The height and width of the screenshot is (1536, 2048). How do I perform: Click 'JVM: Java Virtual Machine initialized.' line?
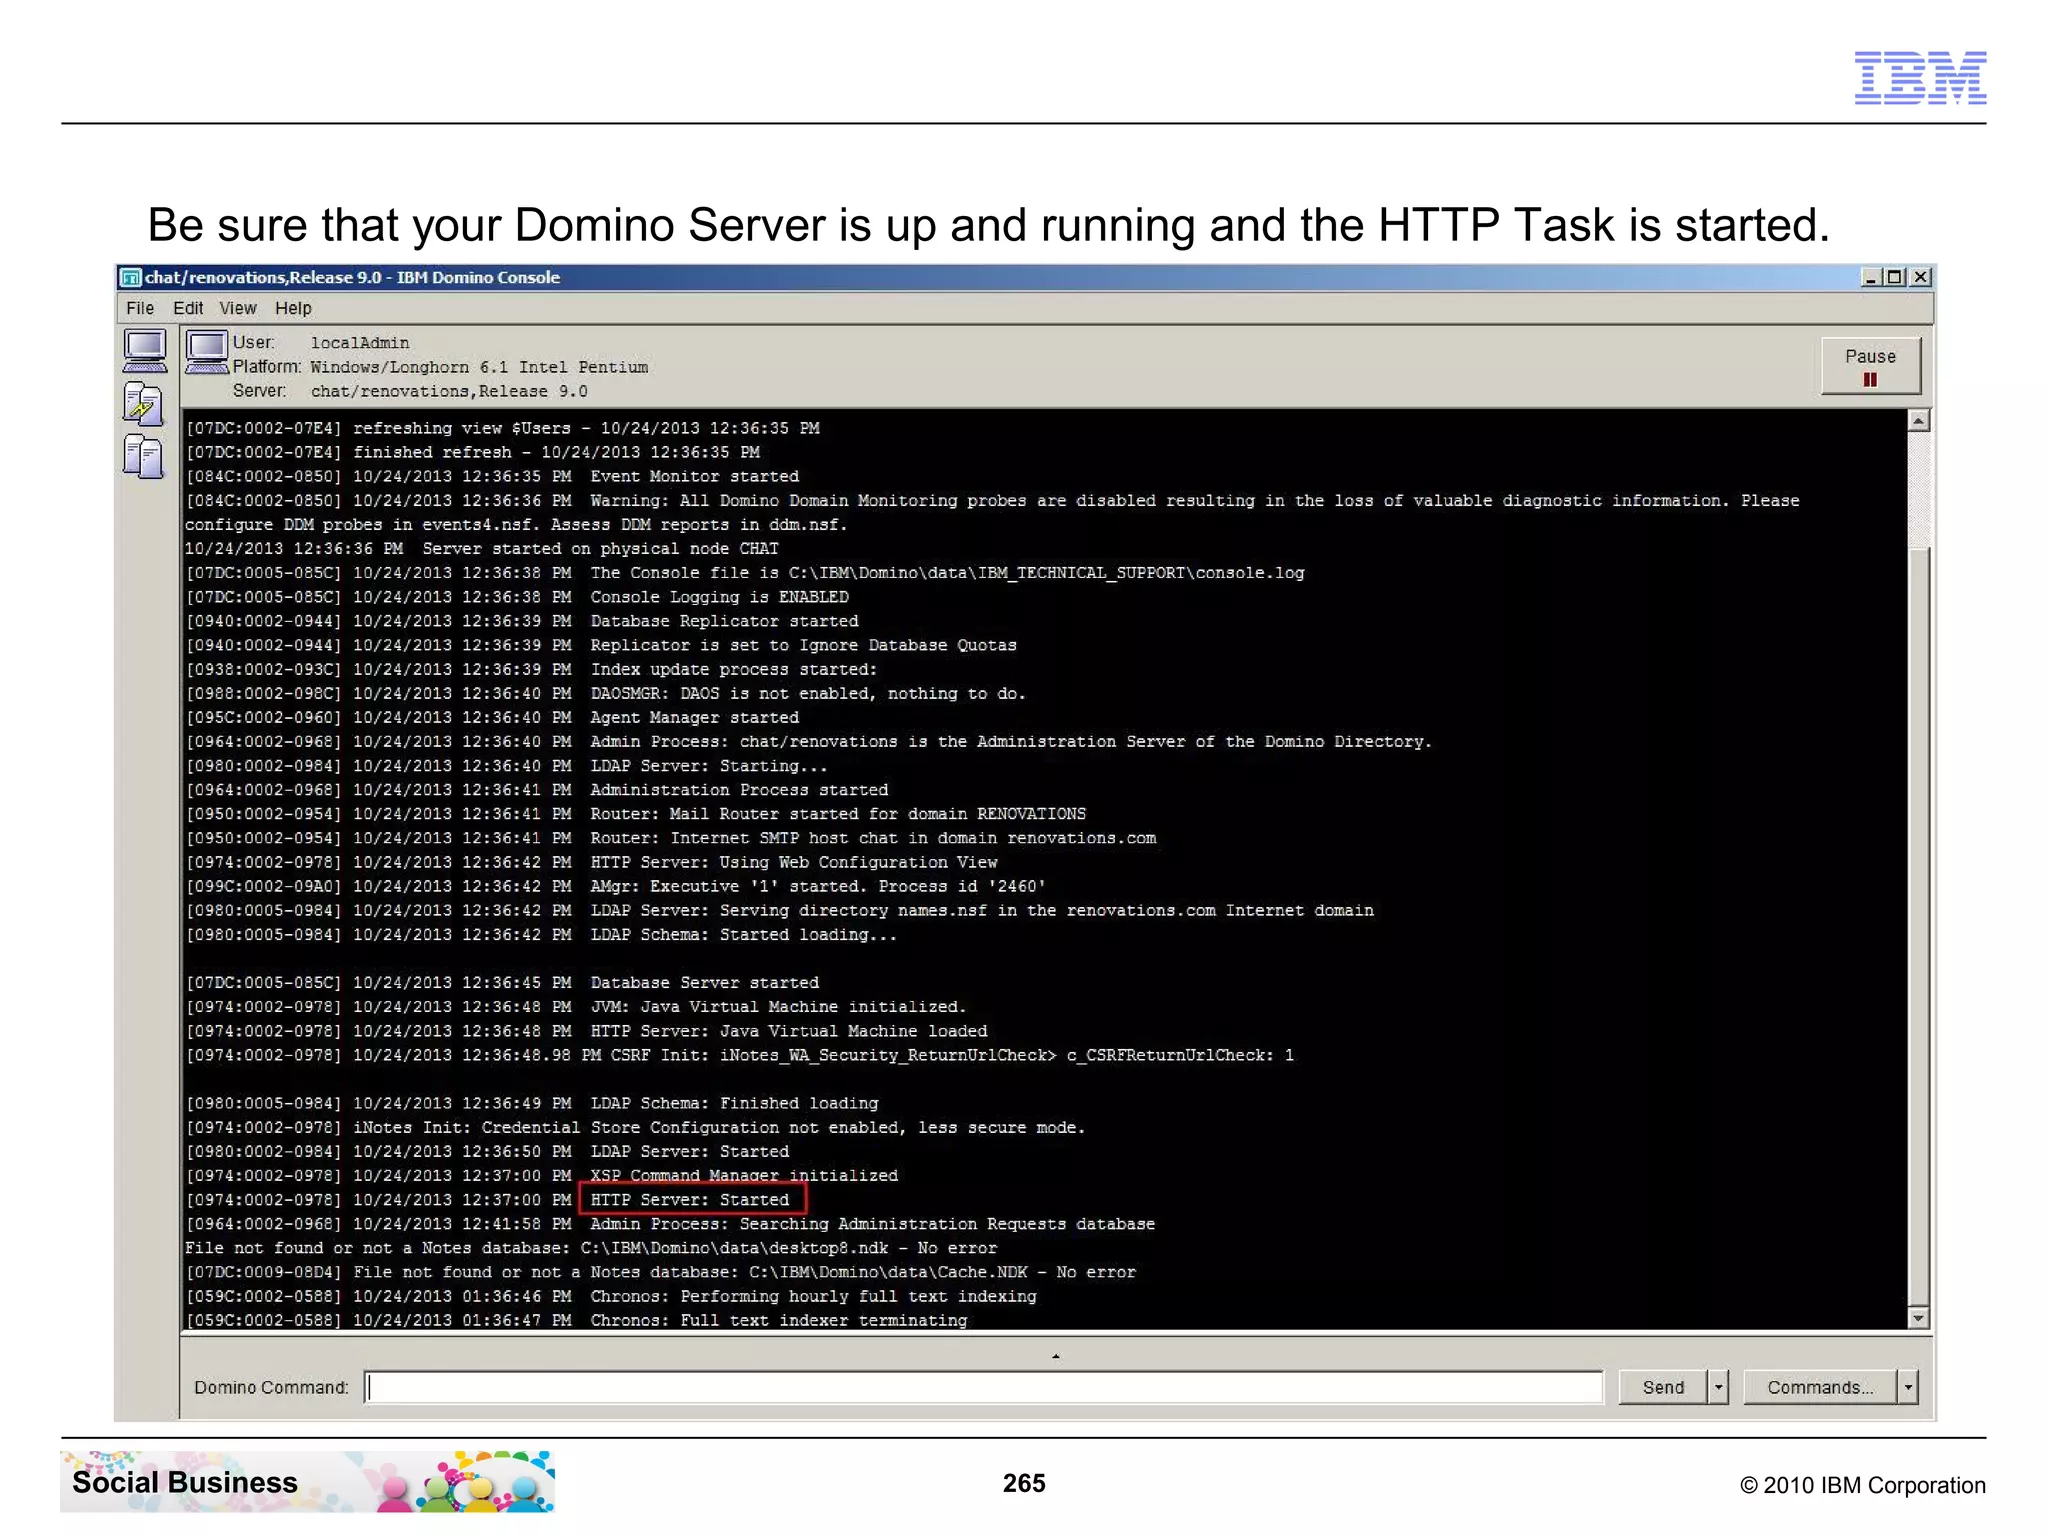pos(778,1007)
